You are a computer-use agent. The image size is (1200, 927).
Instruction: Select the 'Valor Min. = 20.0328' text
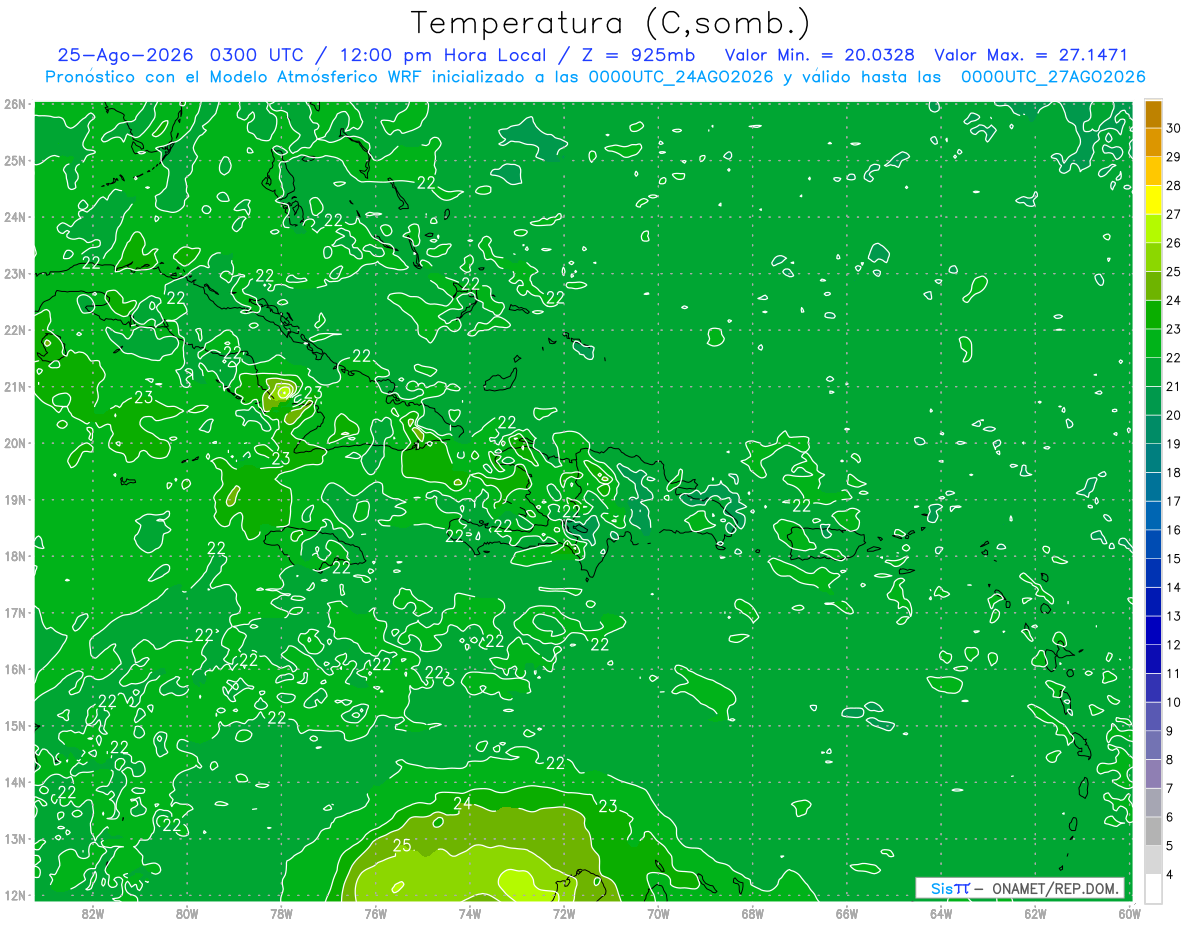[818, 55]
